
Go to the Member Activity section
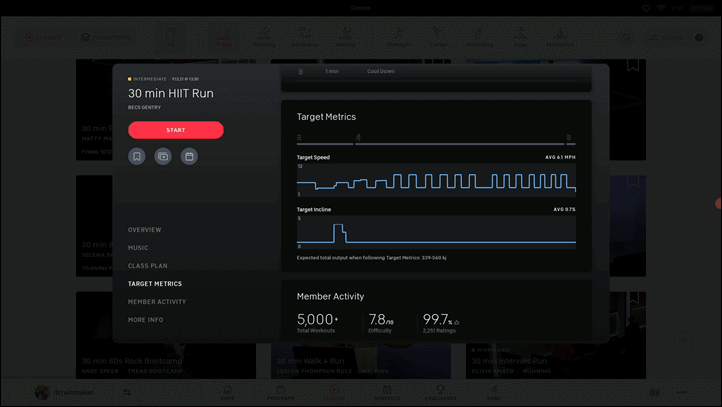[x=157, y=302]
